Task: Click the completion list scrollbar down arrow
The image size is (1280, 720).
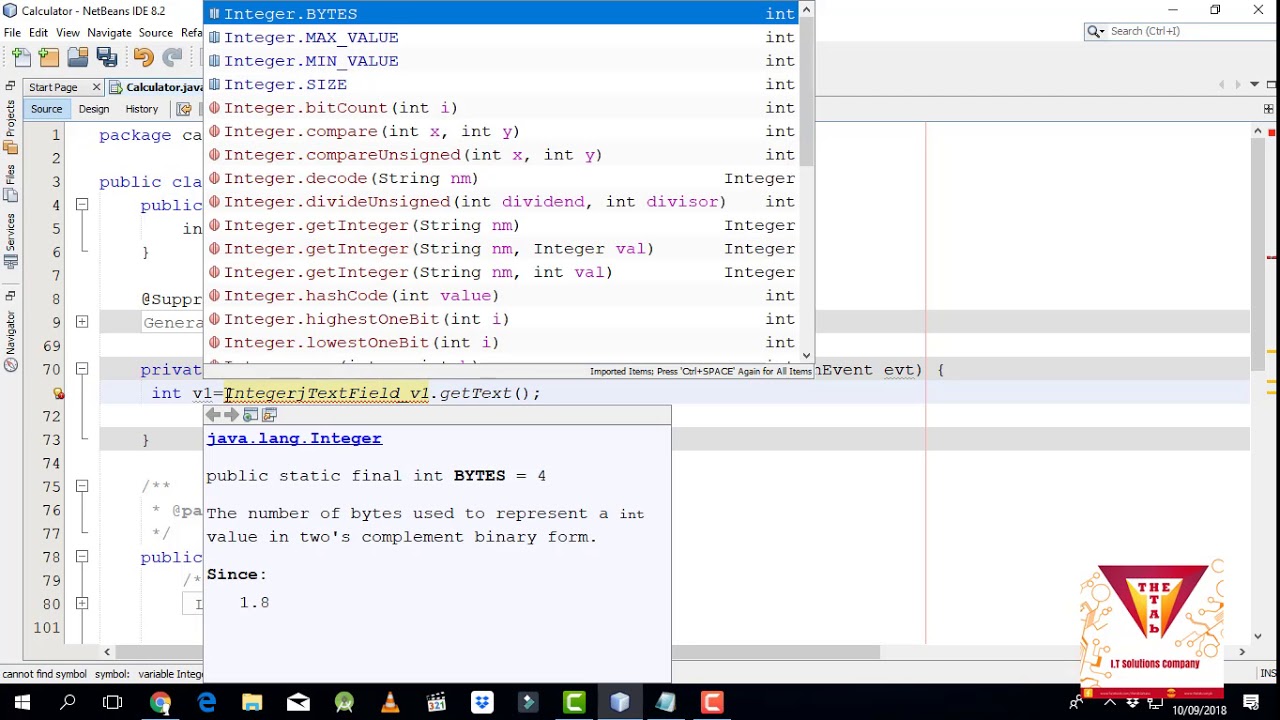Action: pyautogui.click(x=806, y=355)
